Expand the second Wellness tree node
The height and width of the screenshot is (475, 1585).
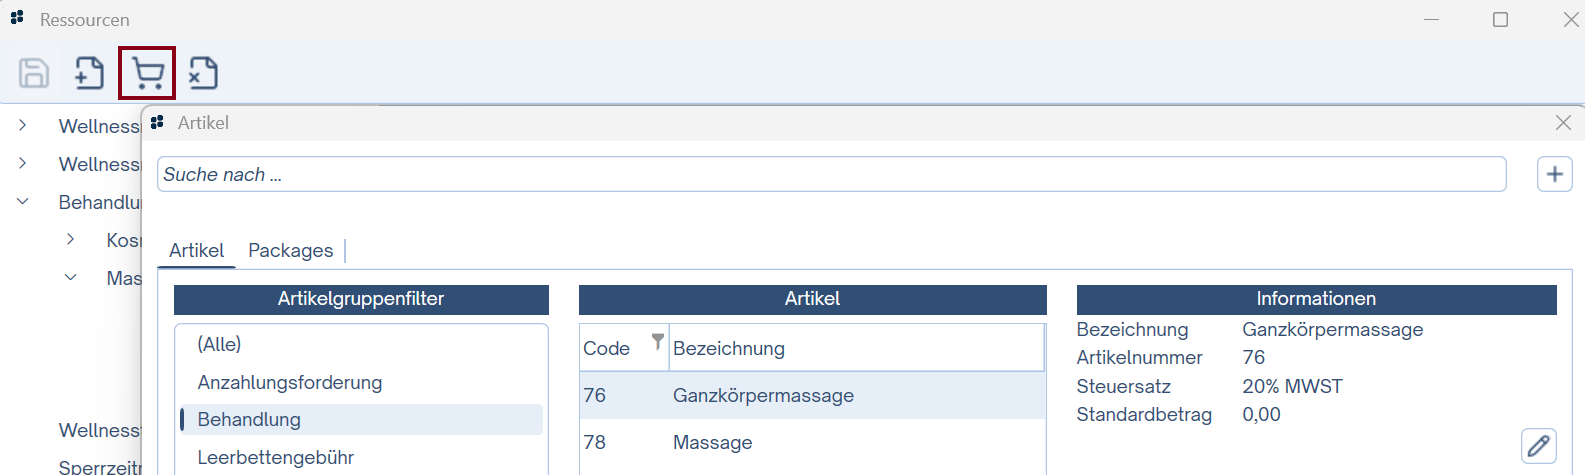click(22, 163)
